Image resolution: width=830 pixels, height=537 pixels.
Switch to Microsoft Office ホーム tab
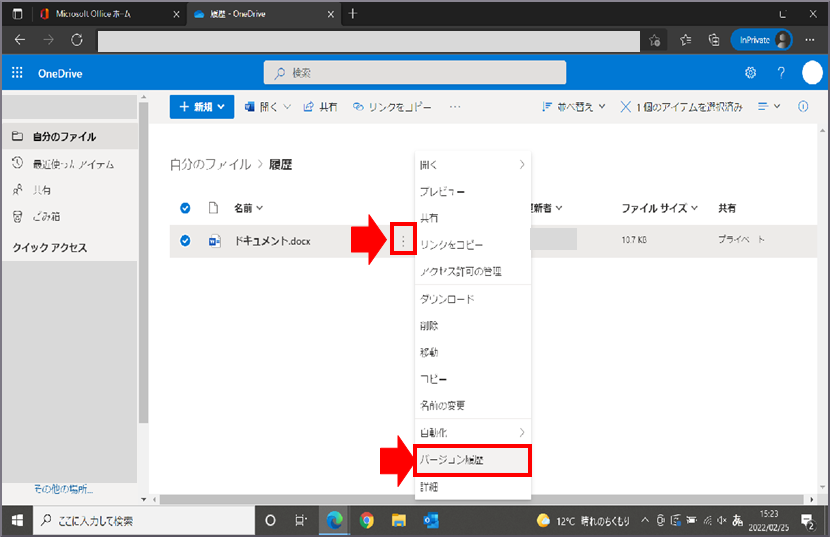coord(109,14)
